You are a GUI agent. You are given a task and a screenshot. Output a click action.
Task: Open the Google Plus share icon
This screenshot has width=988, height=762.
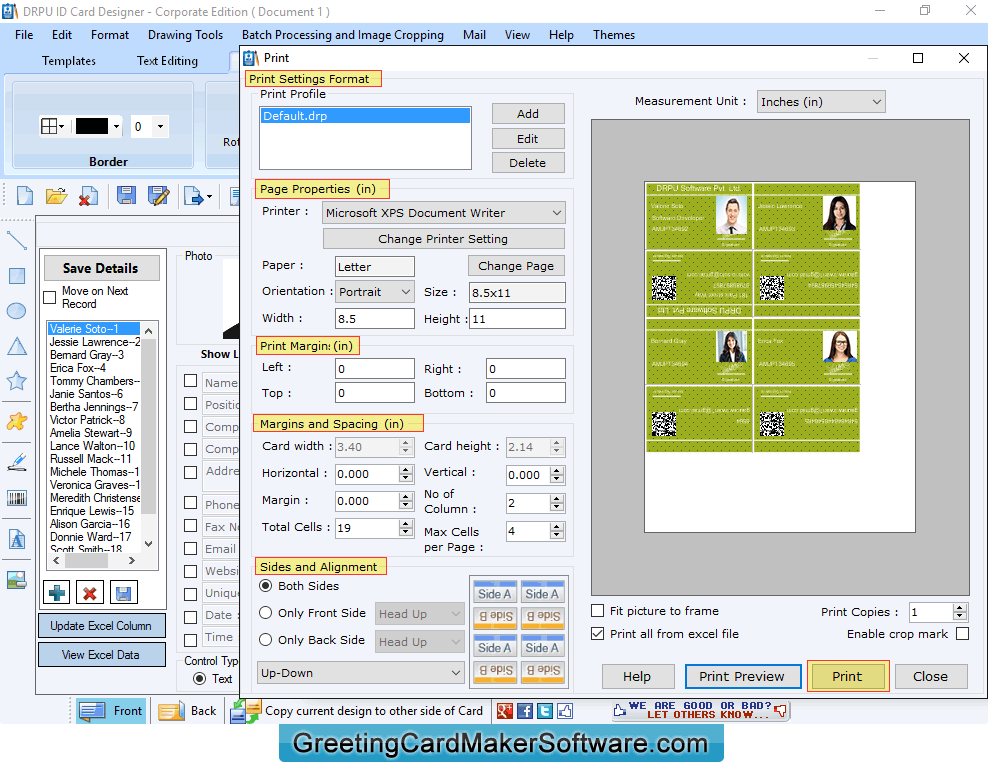[505, 711]
